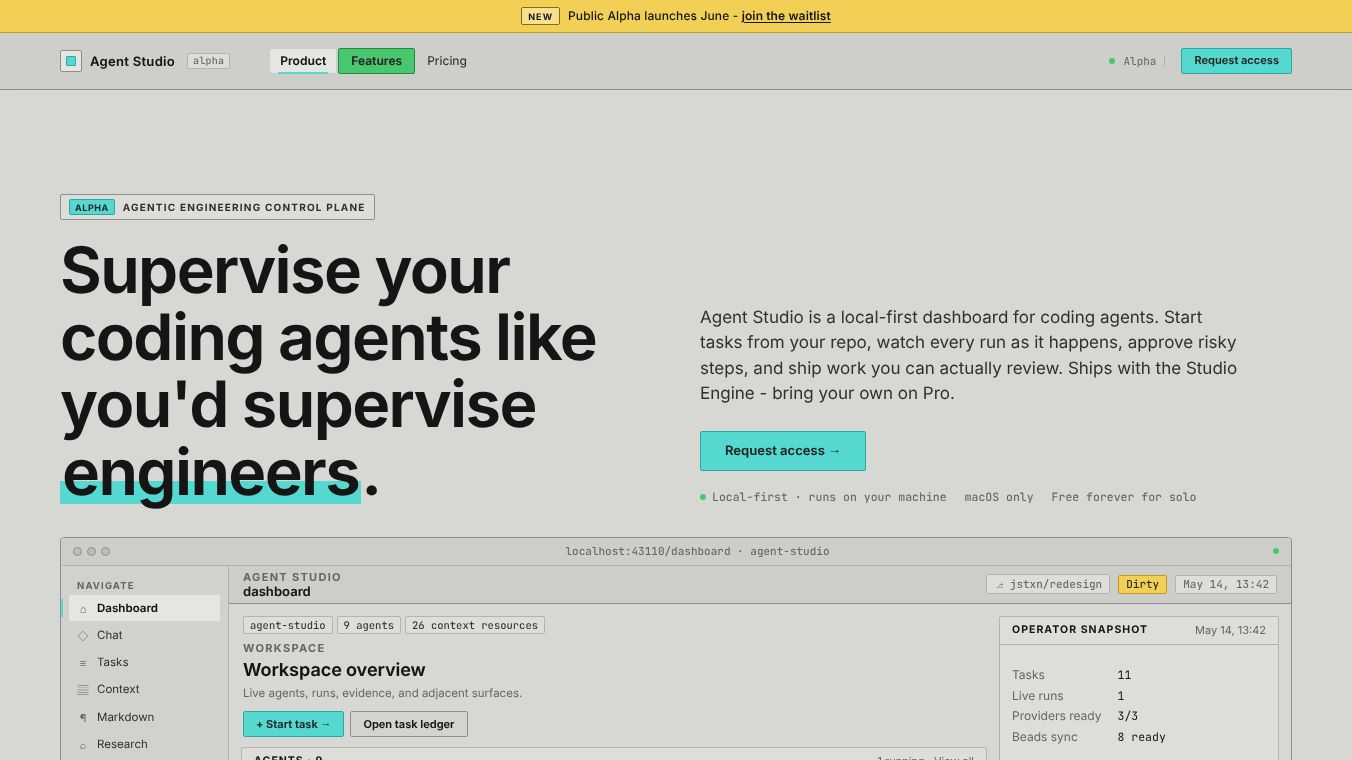The image size is (1352, 760).
Task: Click Request access in the header
Action: 1236,61
